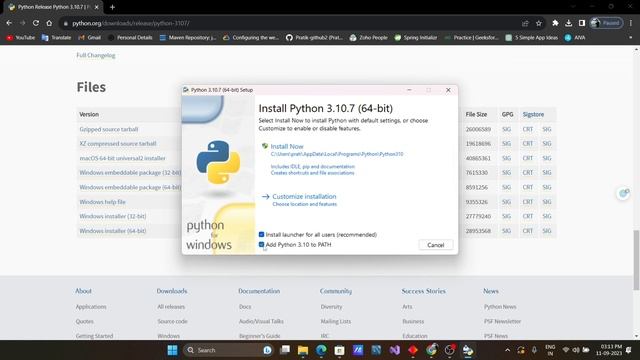The image size is (640, 360).
Task: Open Spring Initializr bookmark
Action: click(416, 38)
